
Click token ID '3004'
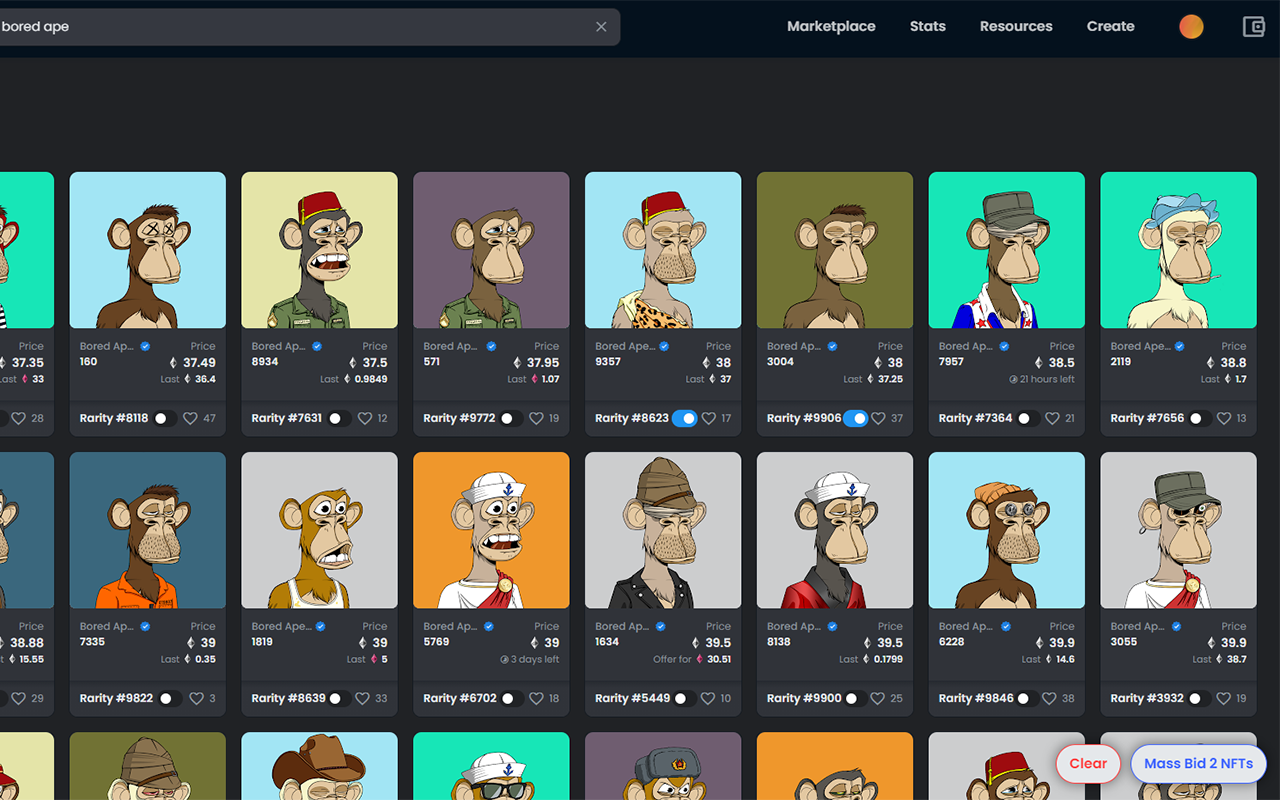point(780,361)
